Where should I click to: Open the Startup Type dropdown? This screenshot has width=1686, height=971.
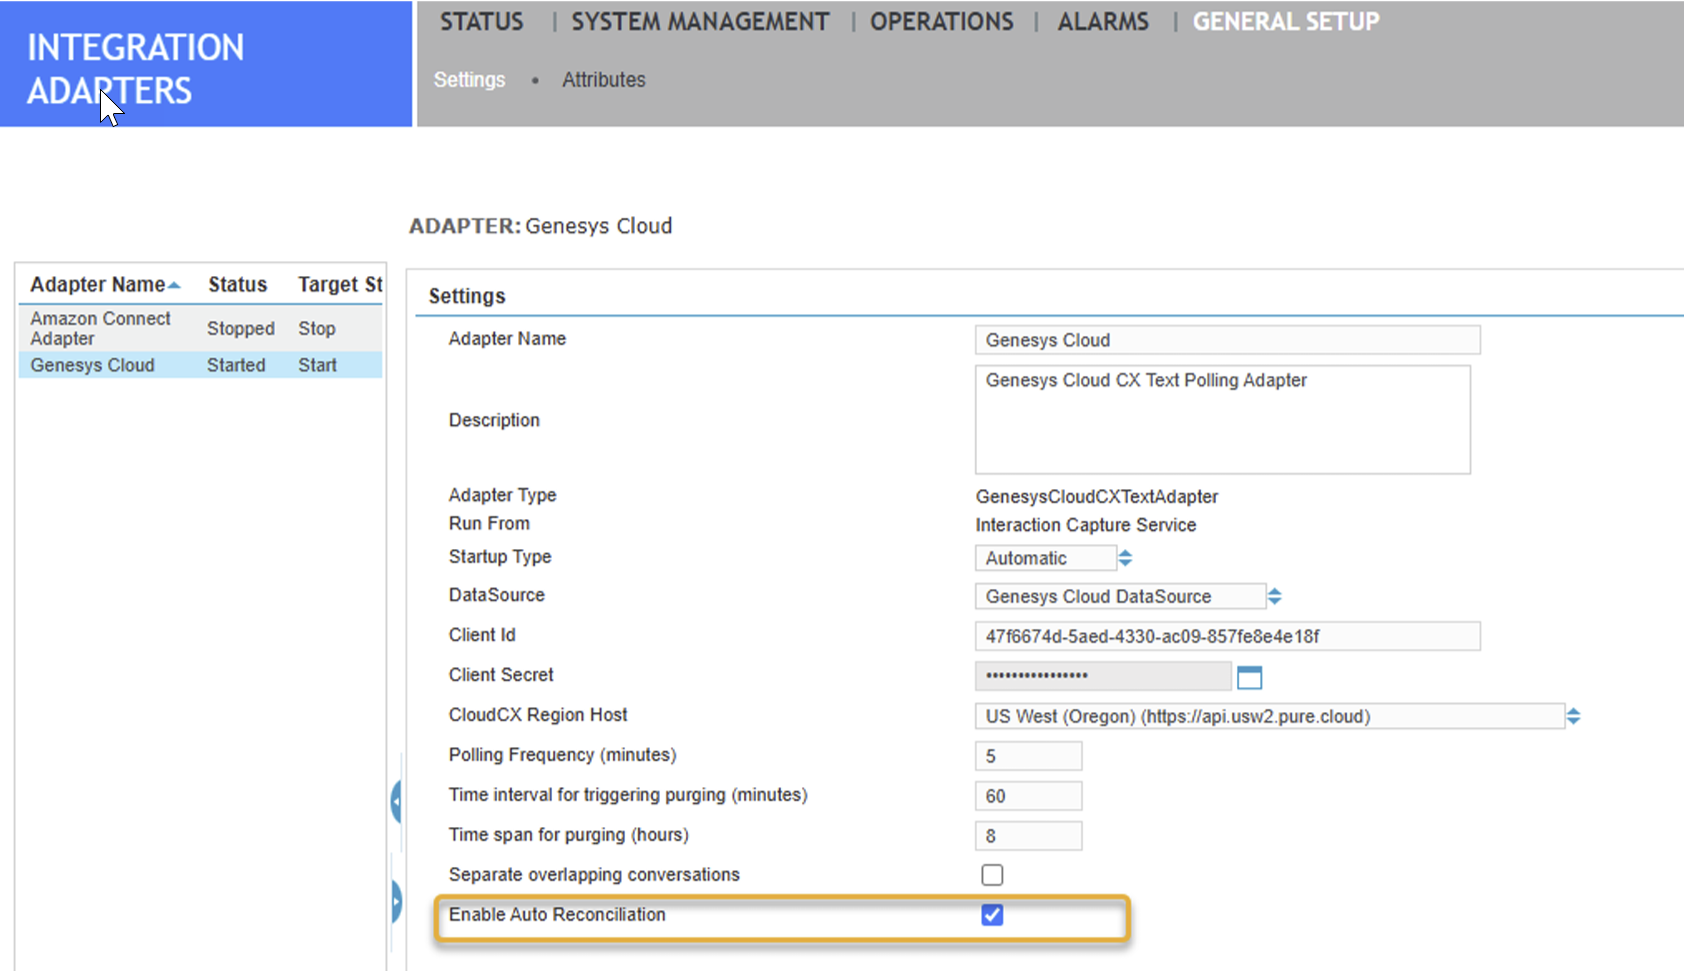pyautogui.click(x=1125, y=558)
